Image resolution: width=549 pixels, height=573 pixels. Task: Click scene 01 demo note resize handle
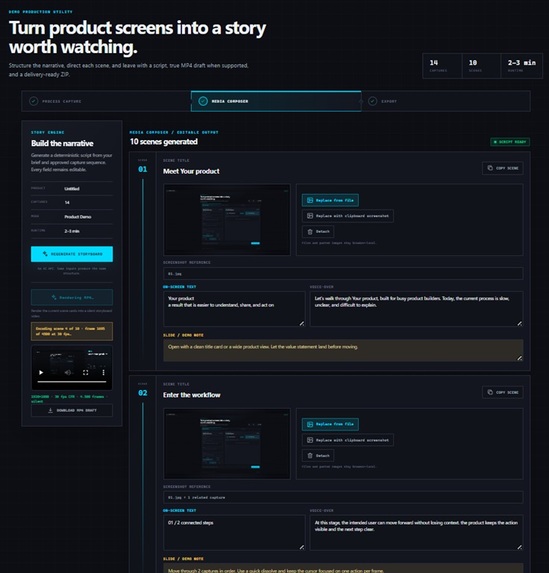(x=520, y=358)
